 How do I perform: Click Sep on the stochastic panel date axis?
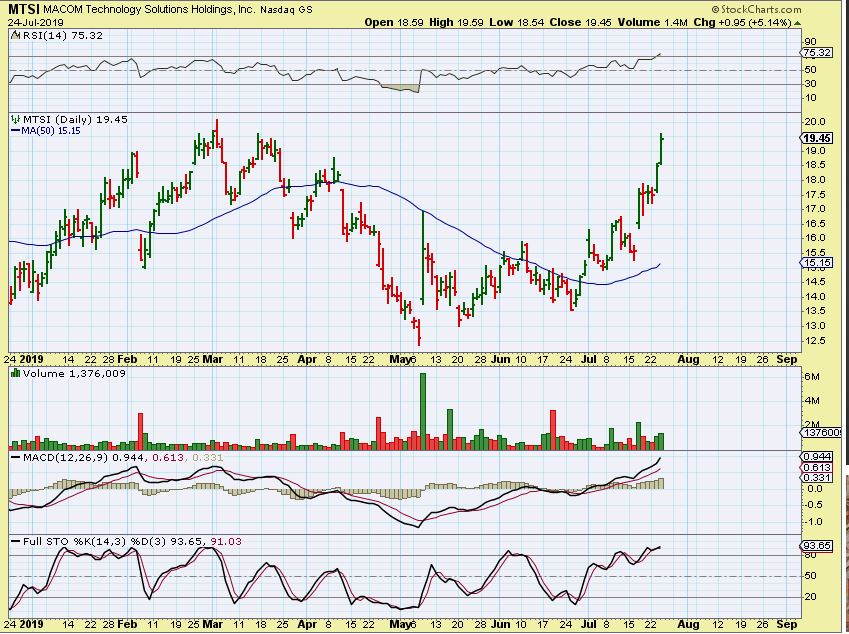(x=787, y=624)
